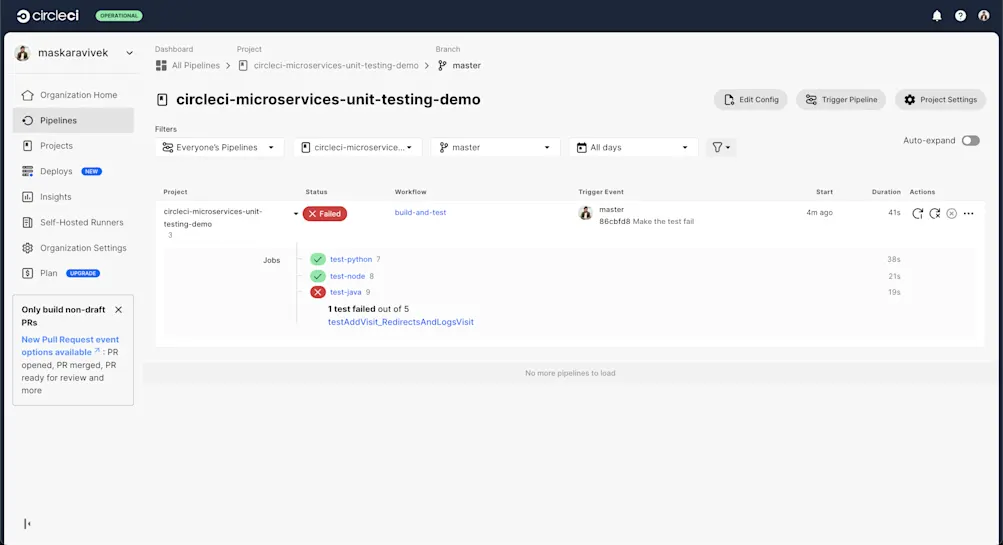1003x545 pixels.
Task: Rerun workflow from start icon
Action: [x=917, y=214]
